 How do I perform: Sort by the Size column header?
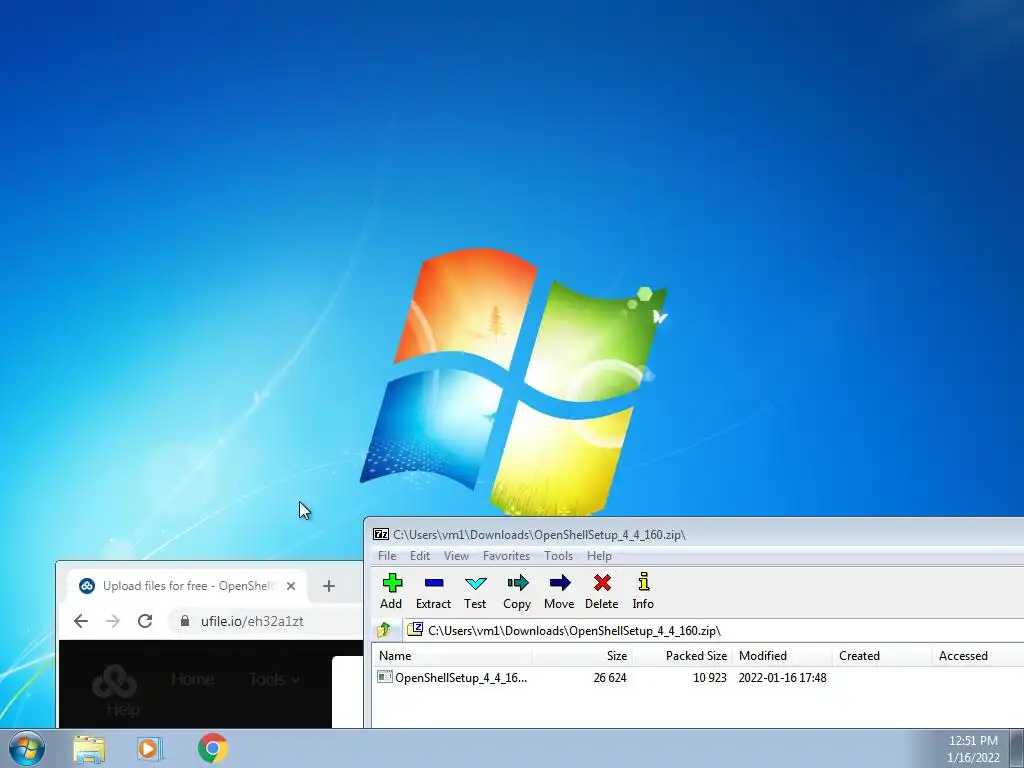coord(583,656)
